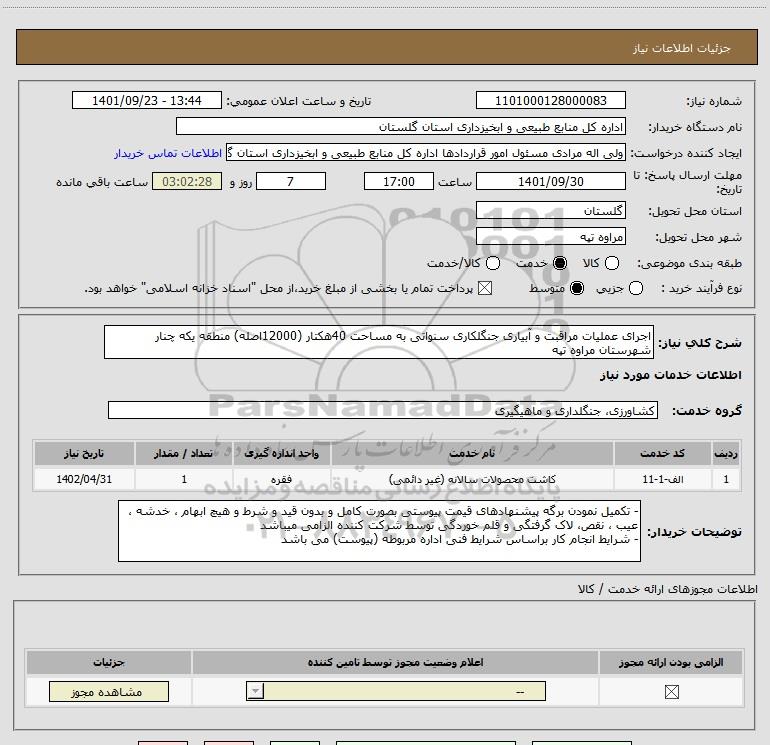Select the کالا/خدمت radio button
This screenshot has height=745, width=770.
click(x=493, y=264)
